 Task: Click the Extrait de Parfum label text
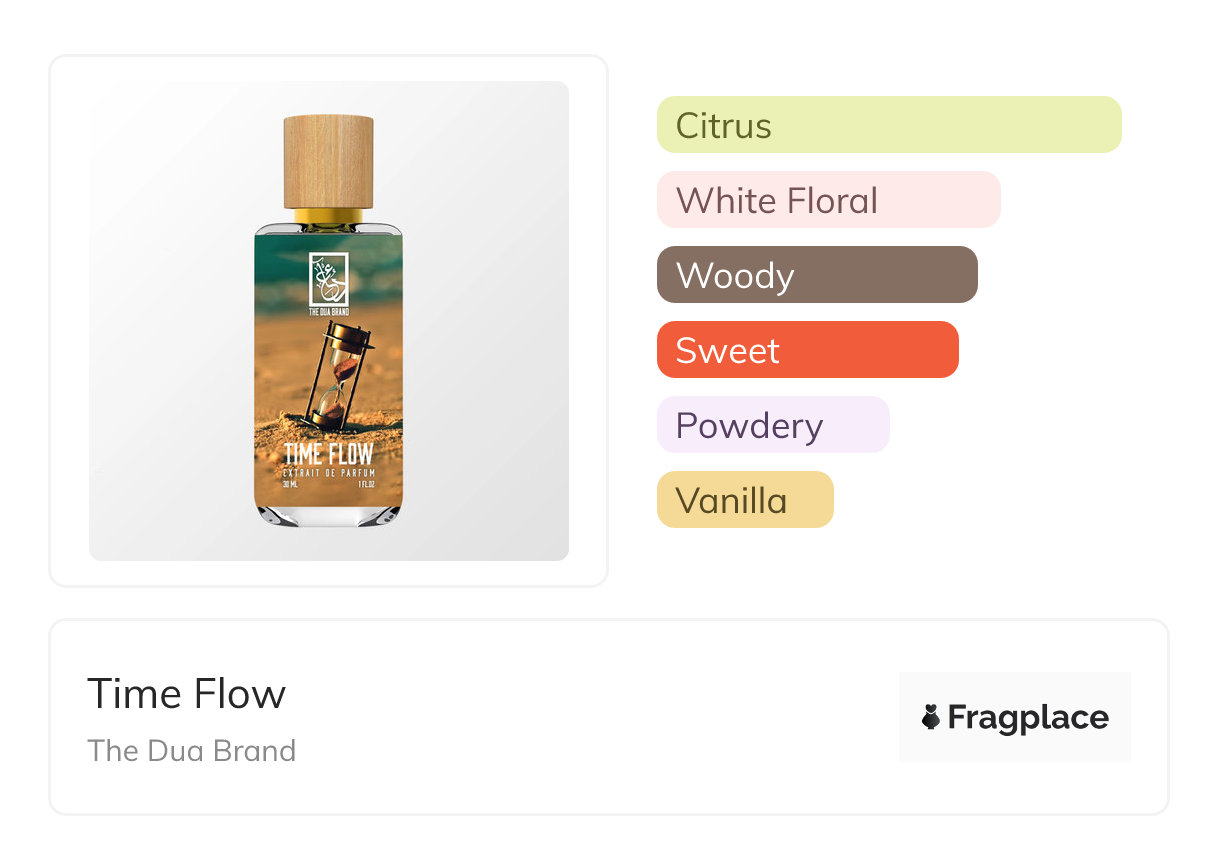328,471
